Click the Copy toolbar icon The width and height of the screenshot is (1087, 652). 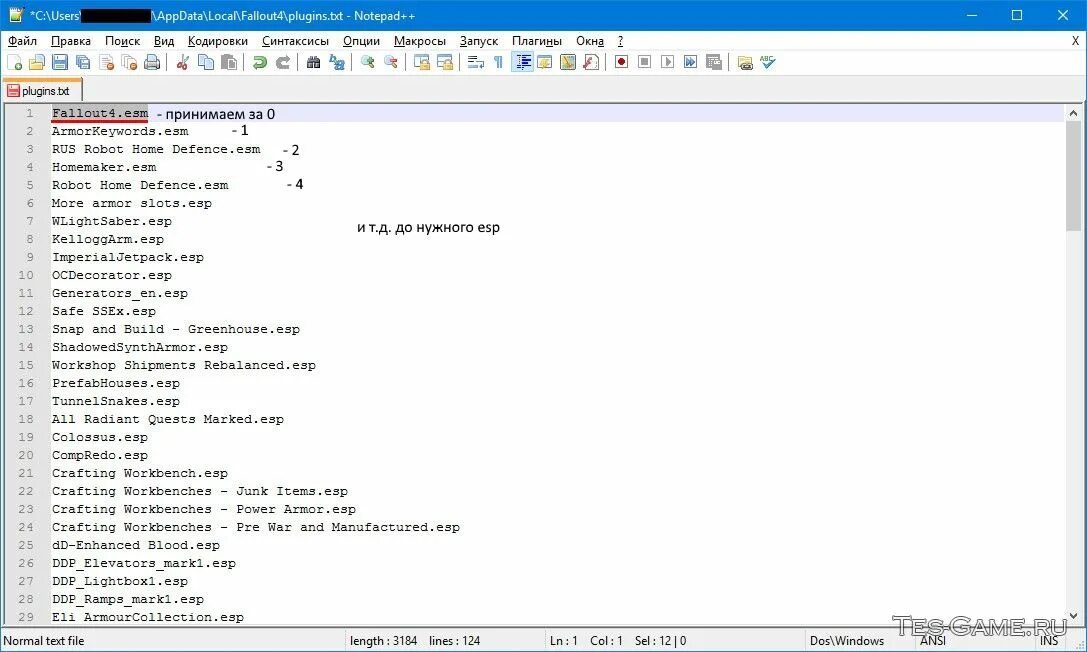tap(206, 62)
